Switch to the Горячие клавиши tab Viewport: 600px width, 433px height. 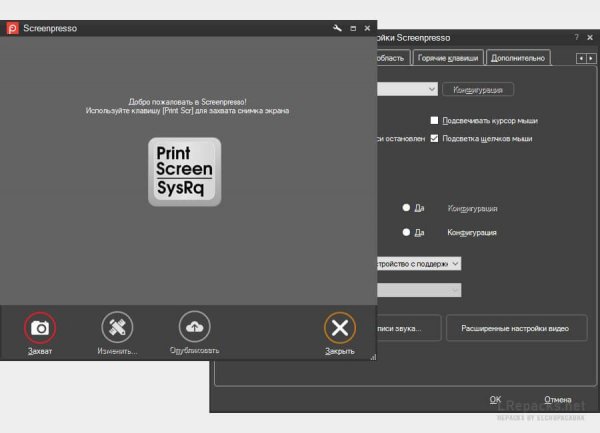(x=448, y=58)
